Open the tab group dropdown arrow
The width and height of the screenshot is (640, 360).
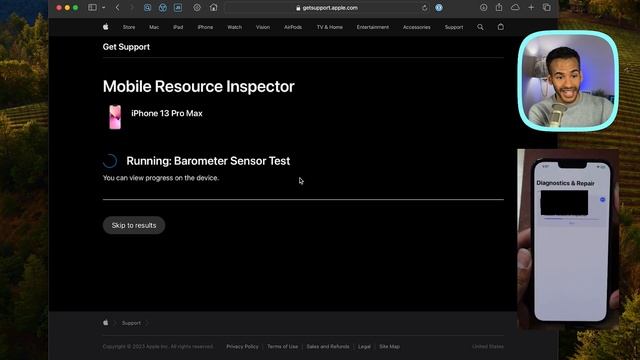[104, 7]
